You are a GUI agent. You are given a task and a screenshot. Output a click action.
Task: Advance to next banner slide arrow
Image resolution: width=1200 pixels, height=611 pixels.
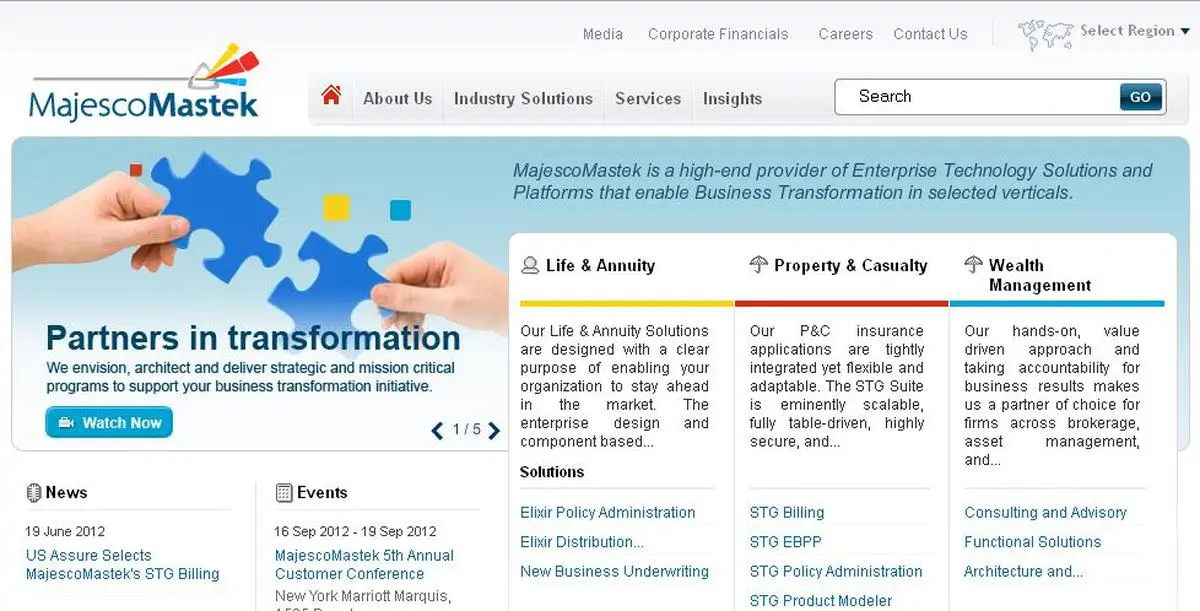493,431
